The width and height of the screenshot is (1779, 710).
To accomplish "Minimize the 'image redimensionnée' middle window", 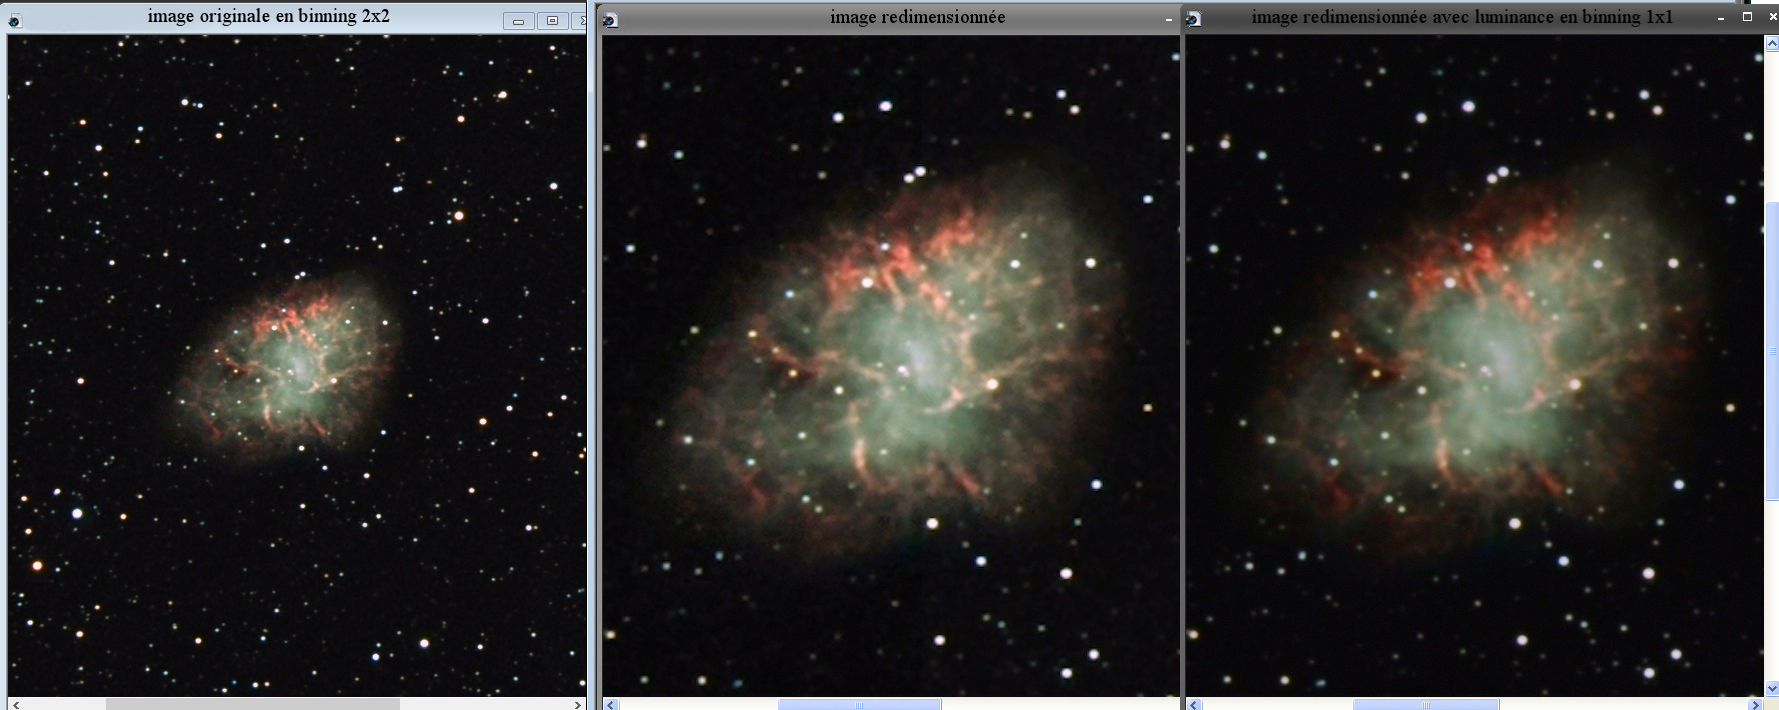I will [1168, 19].
